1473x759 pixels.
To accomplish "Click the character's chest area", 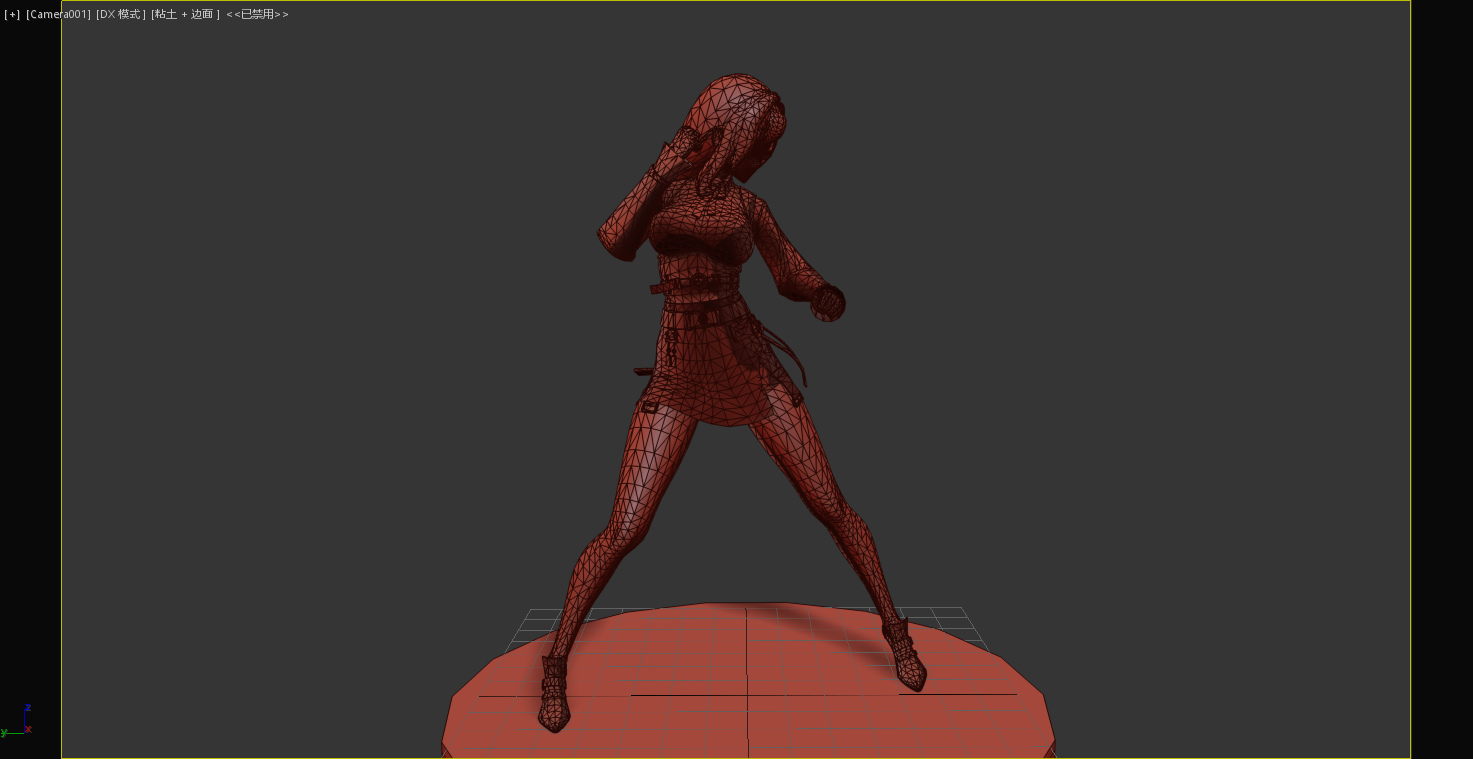I will click(700, 235).
